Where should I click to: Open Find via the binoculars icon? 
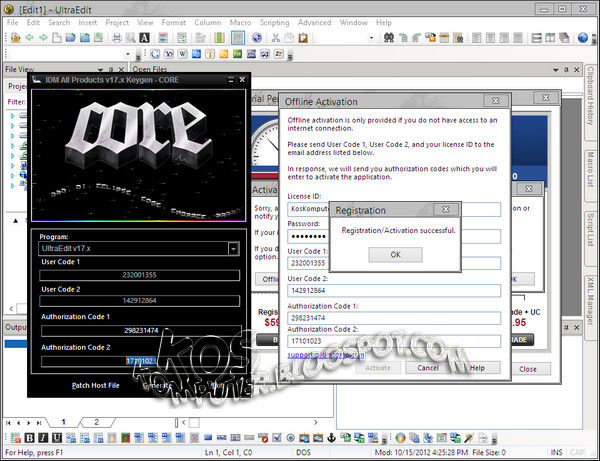(x=389, y=37)
